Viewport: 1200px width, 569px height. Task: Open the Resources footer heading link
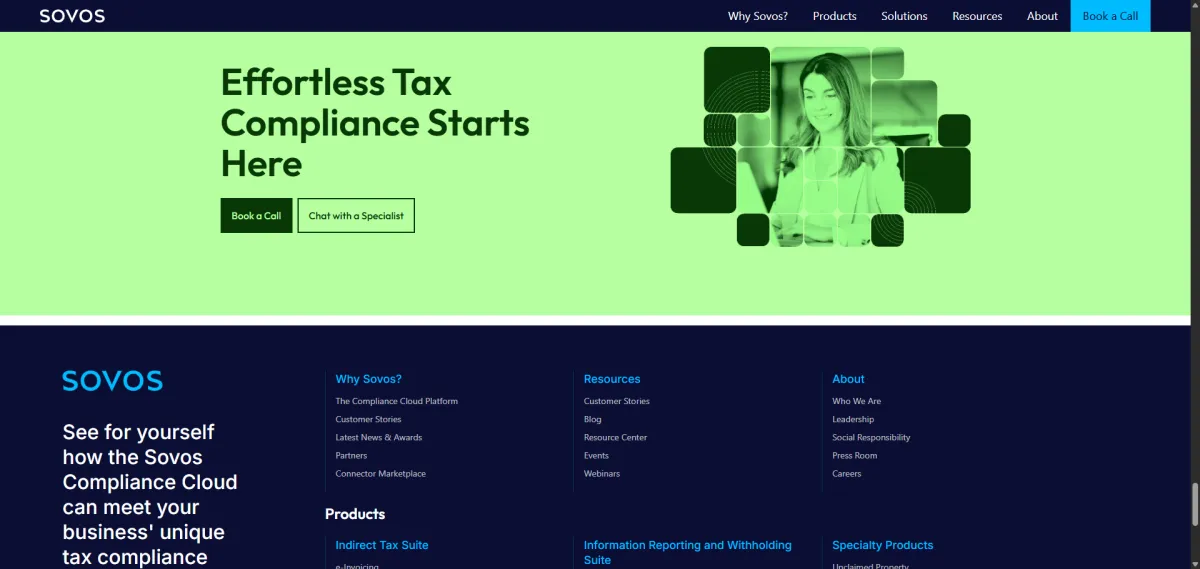612,379
